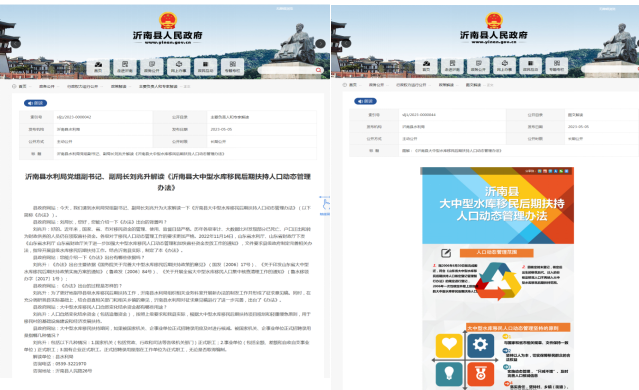Click the previous banner arrow on 专家解读 page
Viewport: 639px width, 390px height.
pos(16,44)
